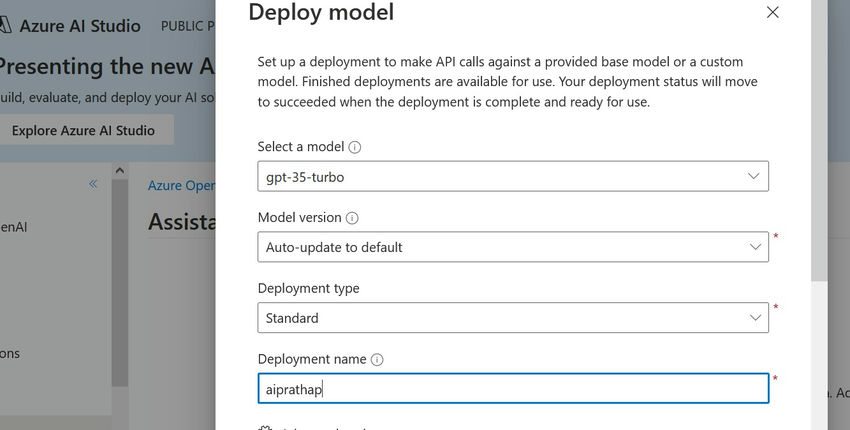Click info icon beside Deployment name

coord(377,360)
